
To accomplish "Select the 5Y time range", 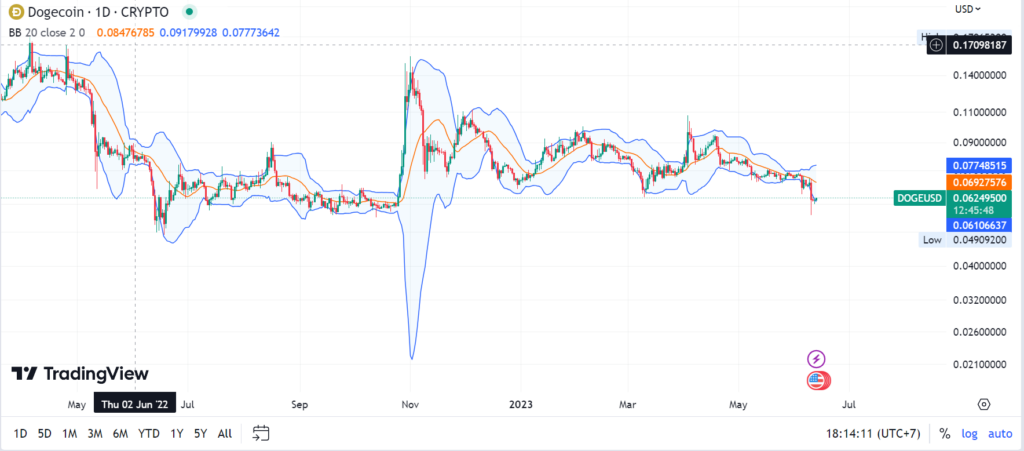I will click(200, 433).
